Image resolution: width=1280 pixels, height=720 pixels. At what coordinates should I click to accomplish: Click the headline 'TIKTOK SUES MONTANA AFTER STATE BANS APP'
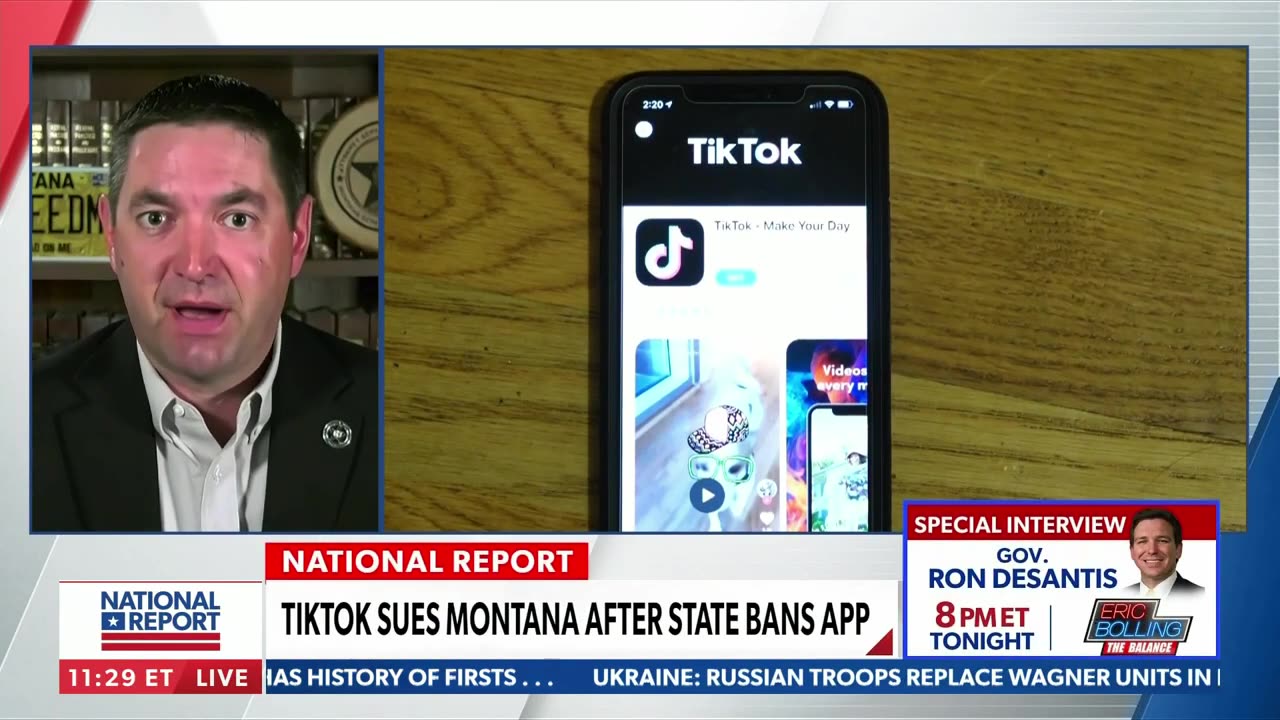tap(575, 619)
